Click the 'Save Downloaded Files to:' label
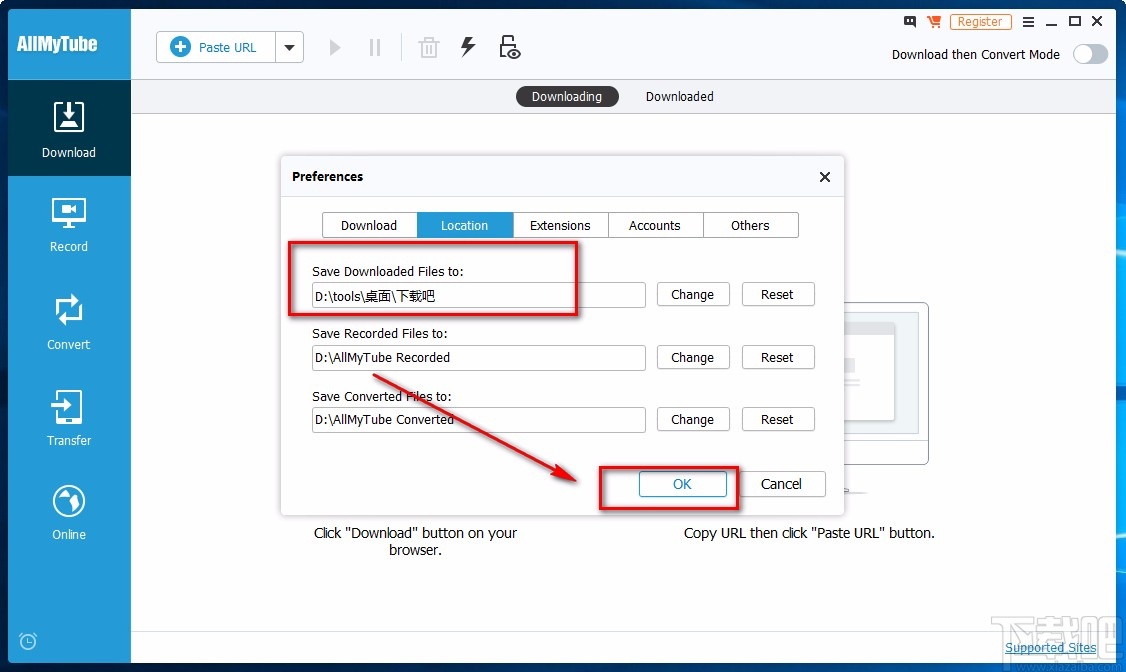1126x672 pixels. (x=388, y=271)
